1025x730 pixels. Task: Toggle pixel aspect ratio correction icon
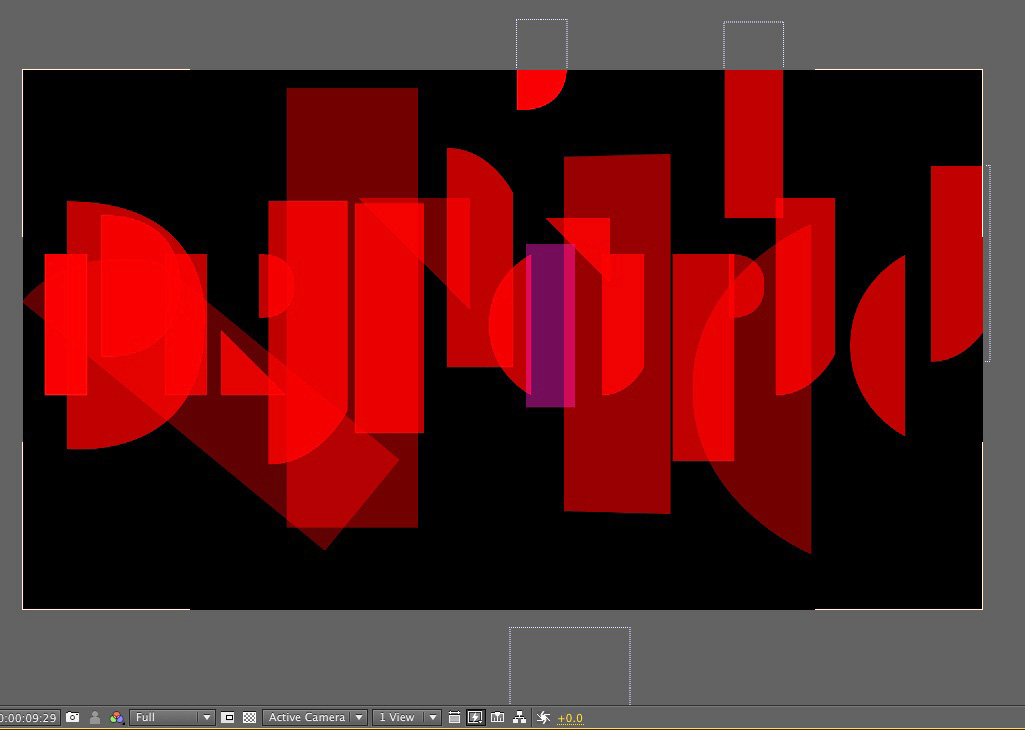click(x=454, y=718)
